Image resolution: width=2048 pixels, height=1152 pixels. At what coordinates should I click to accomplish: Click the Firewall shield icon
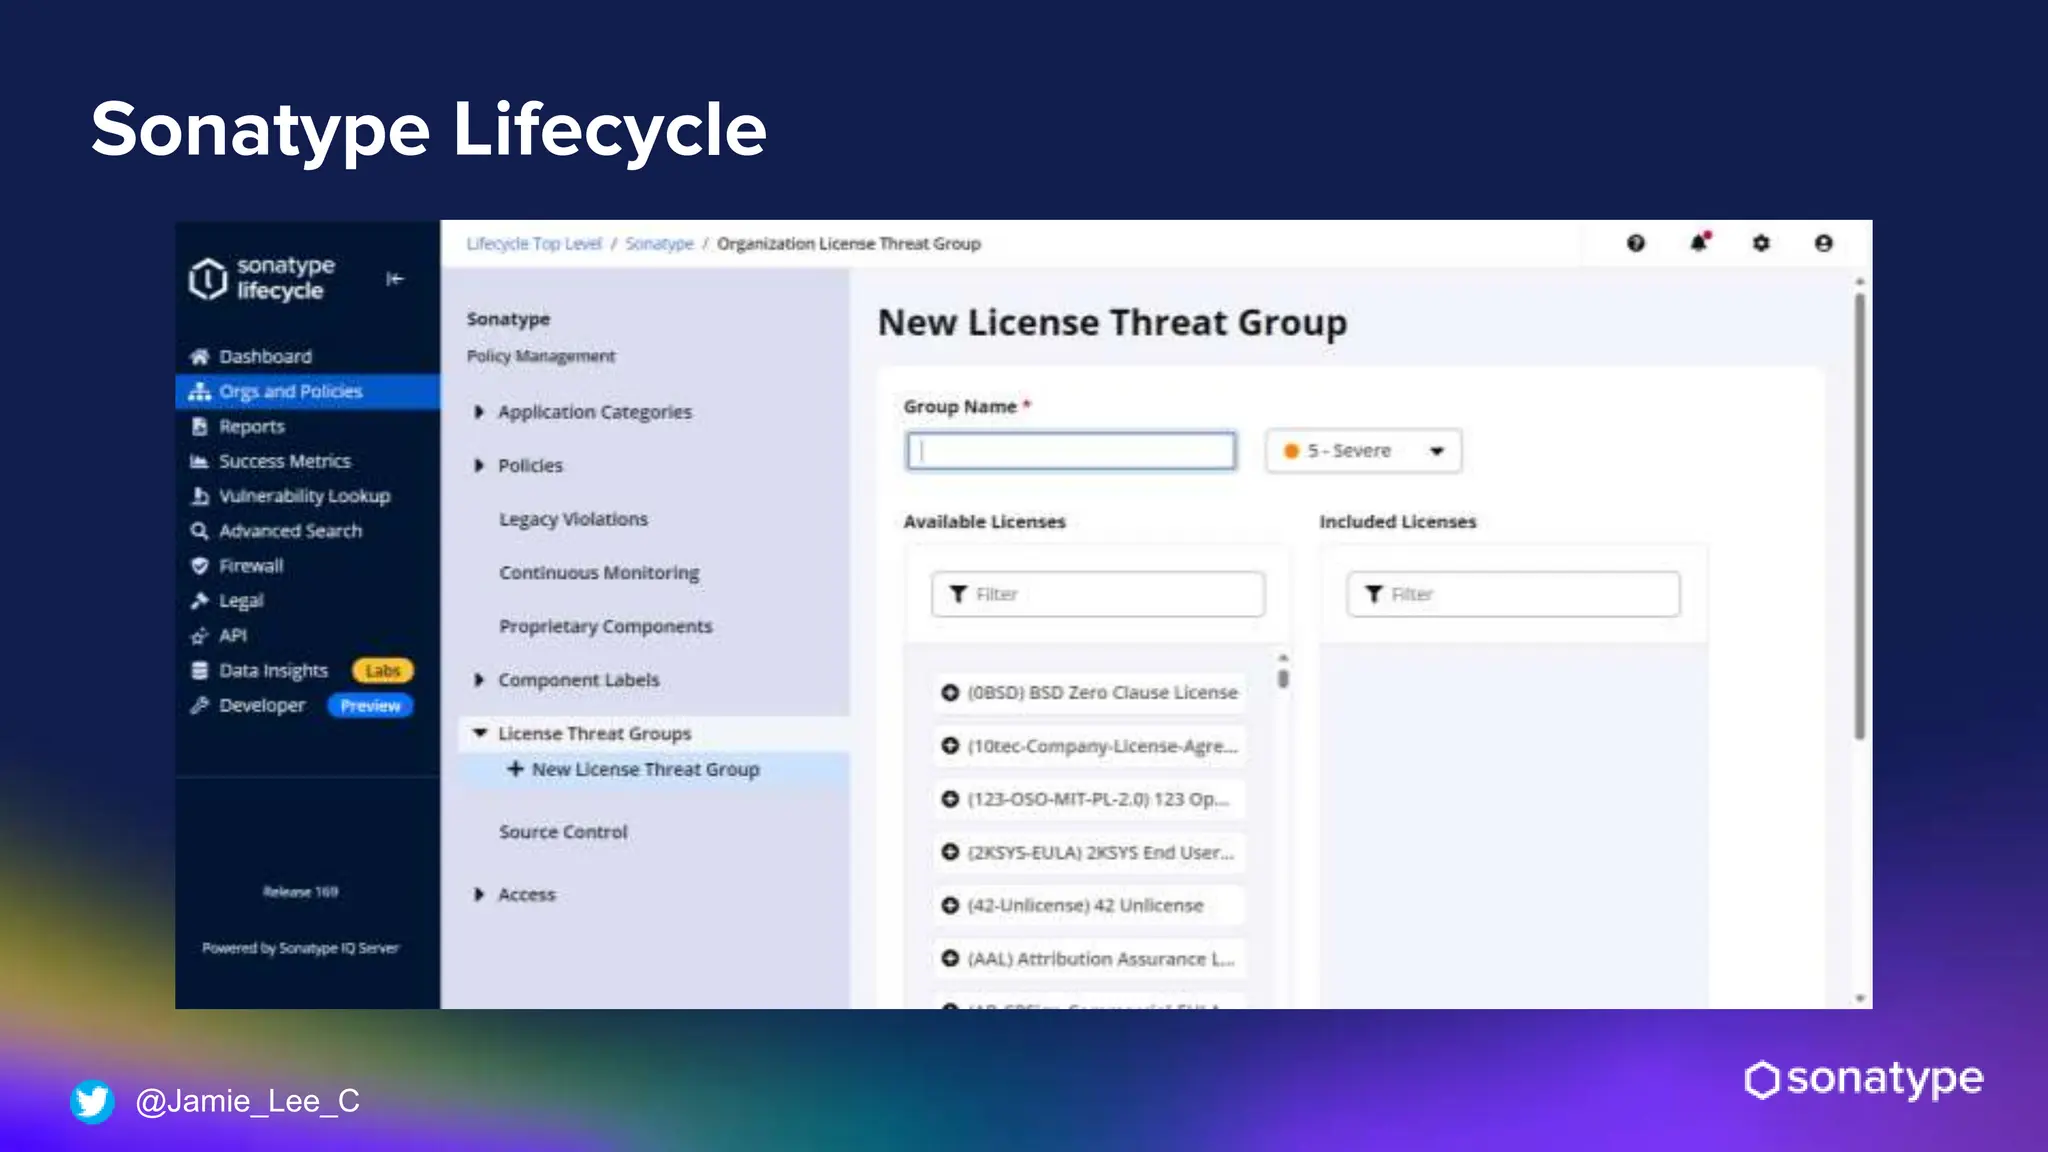[199, 566]
